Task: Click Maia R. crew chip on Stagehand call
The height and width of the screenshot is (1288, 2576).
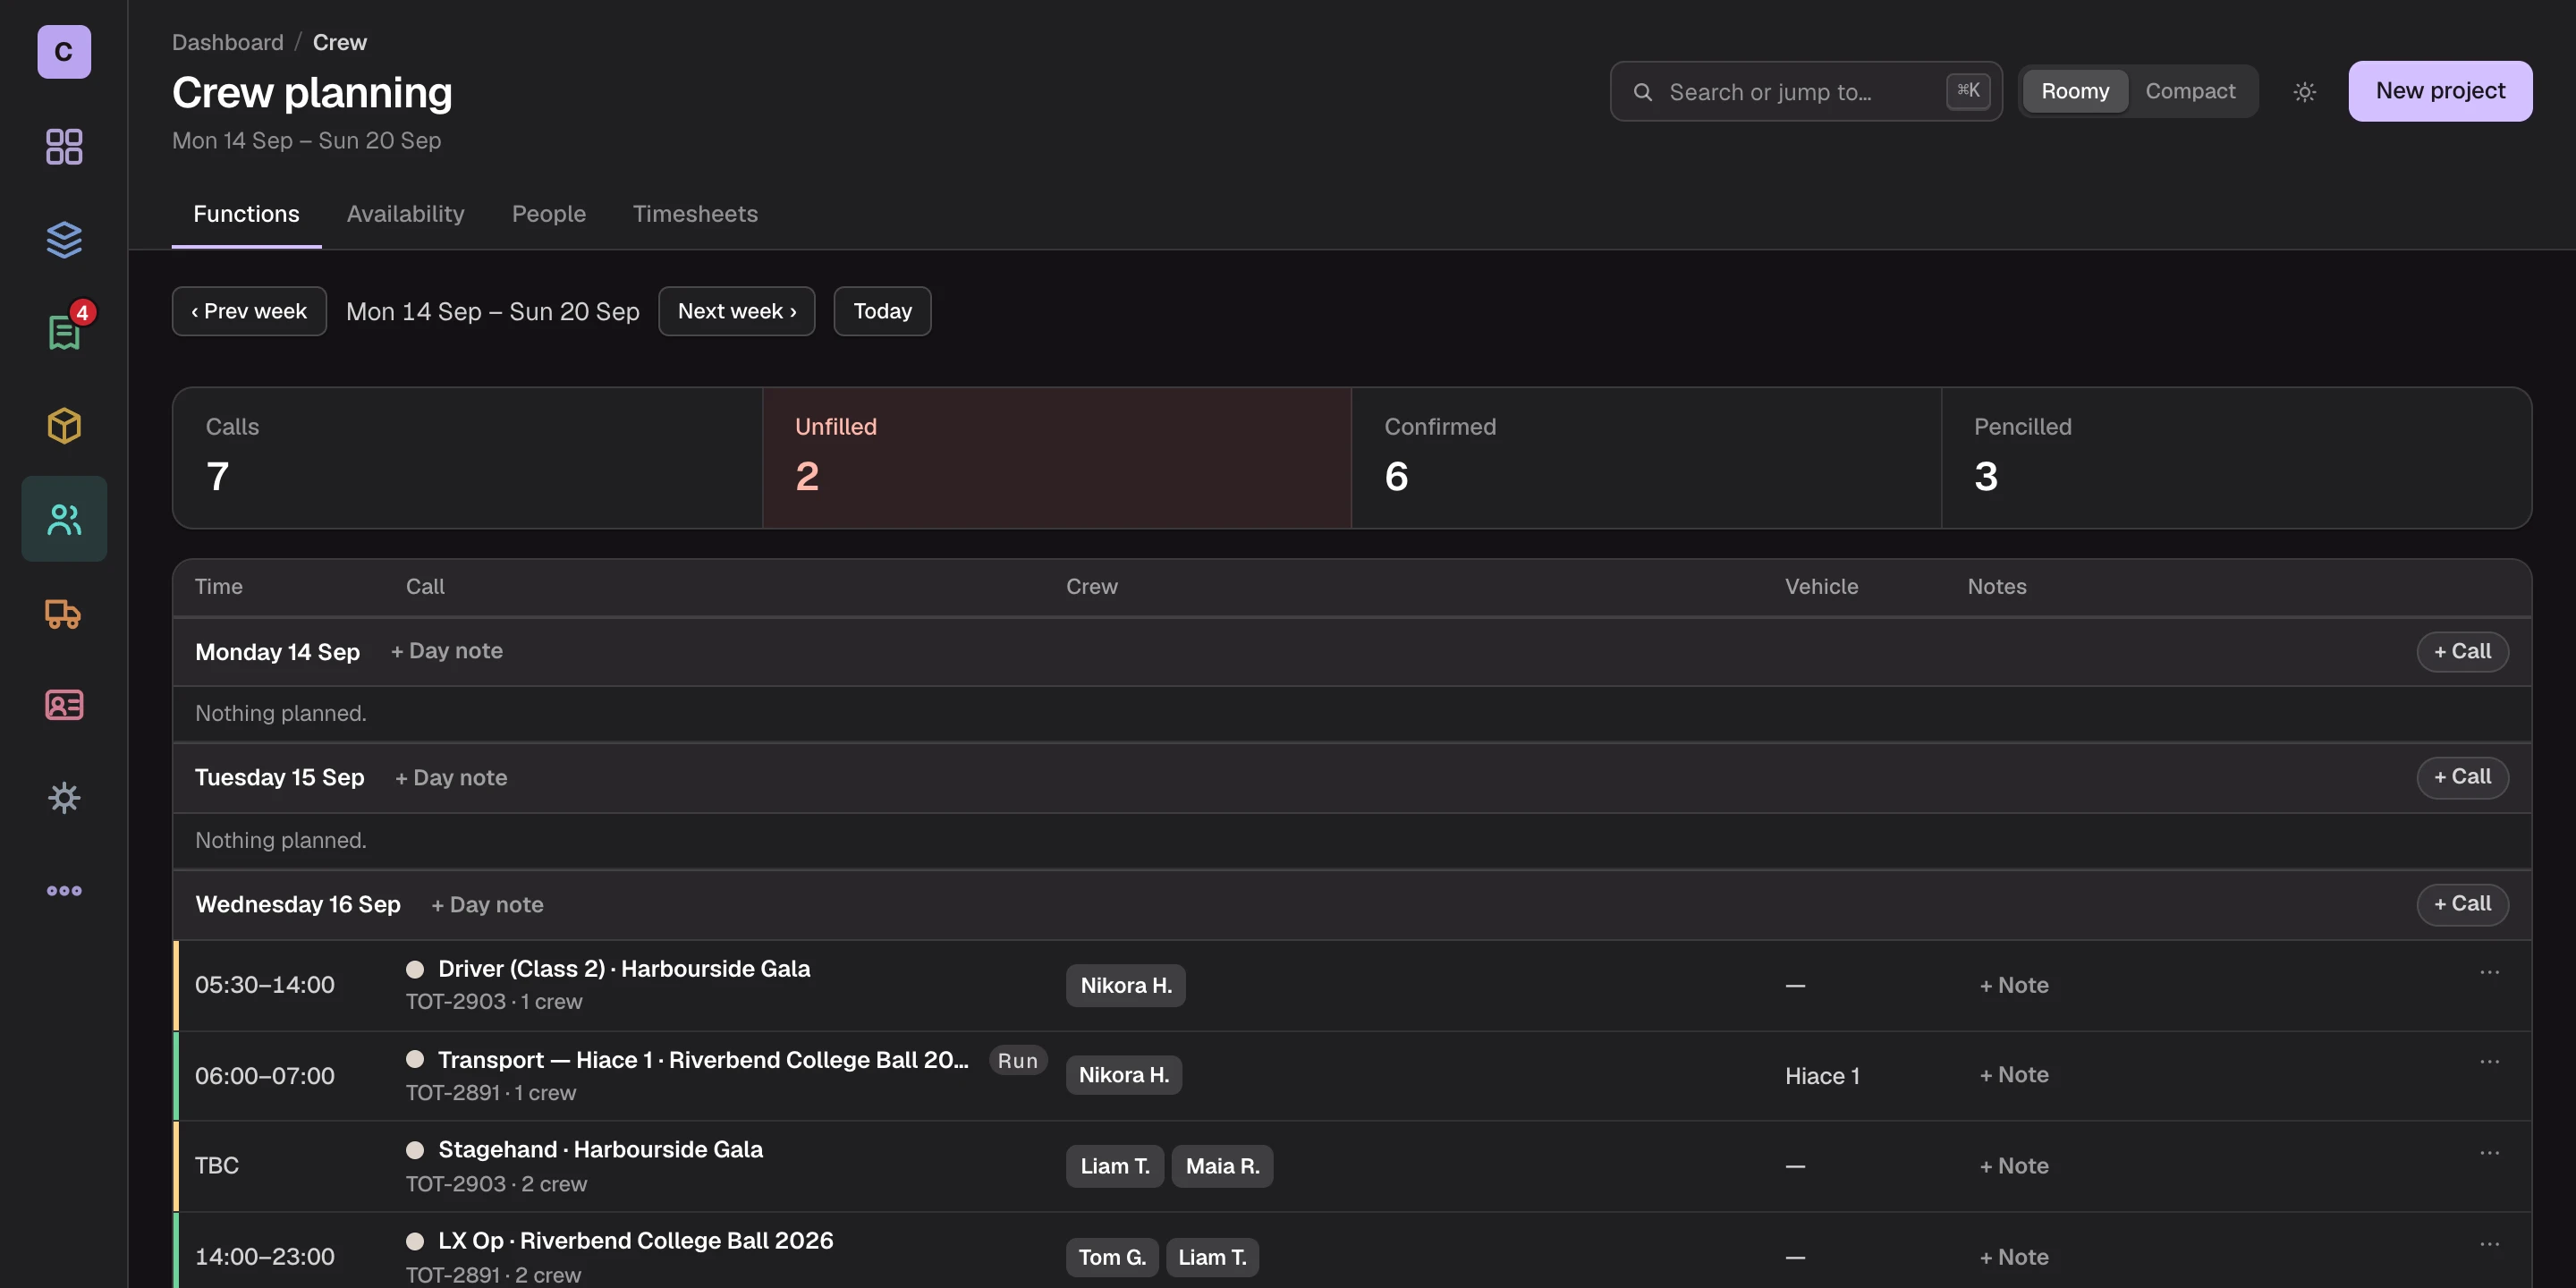Action: pyautogui.click(x=1222, y=1166)
